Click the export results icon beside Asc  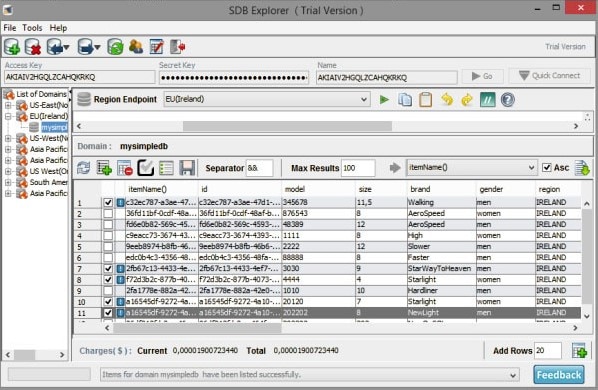click(582, 168)
